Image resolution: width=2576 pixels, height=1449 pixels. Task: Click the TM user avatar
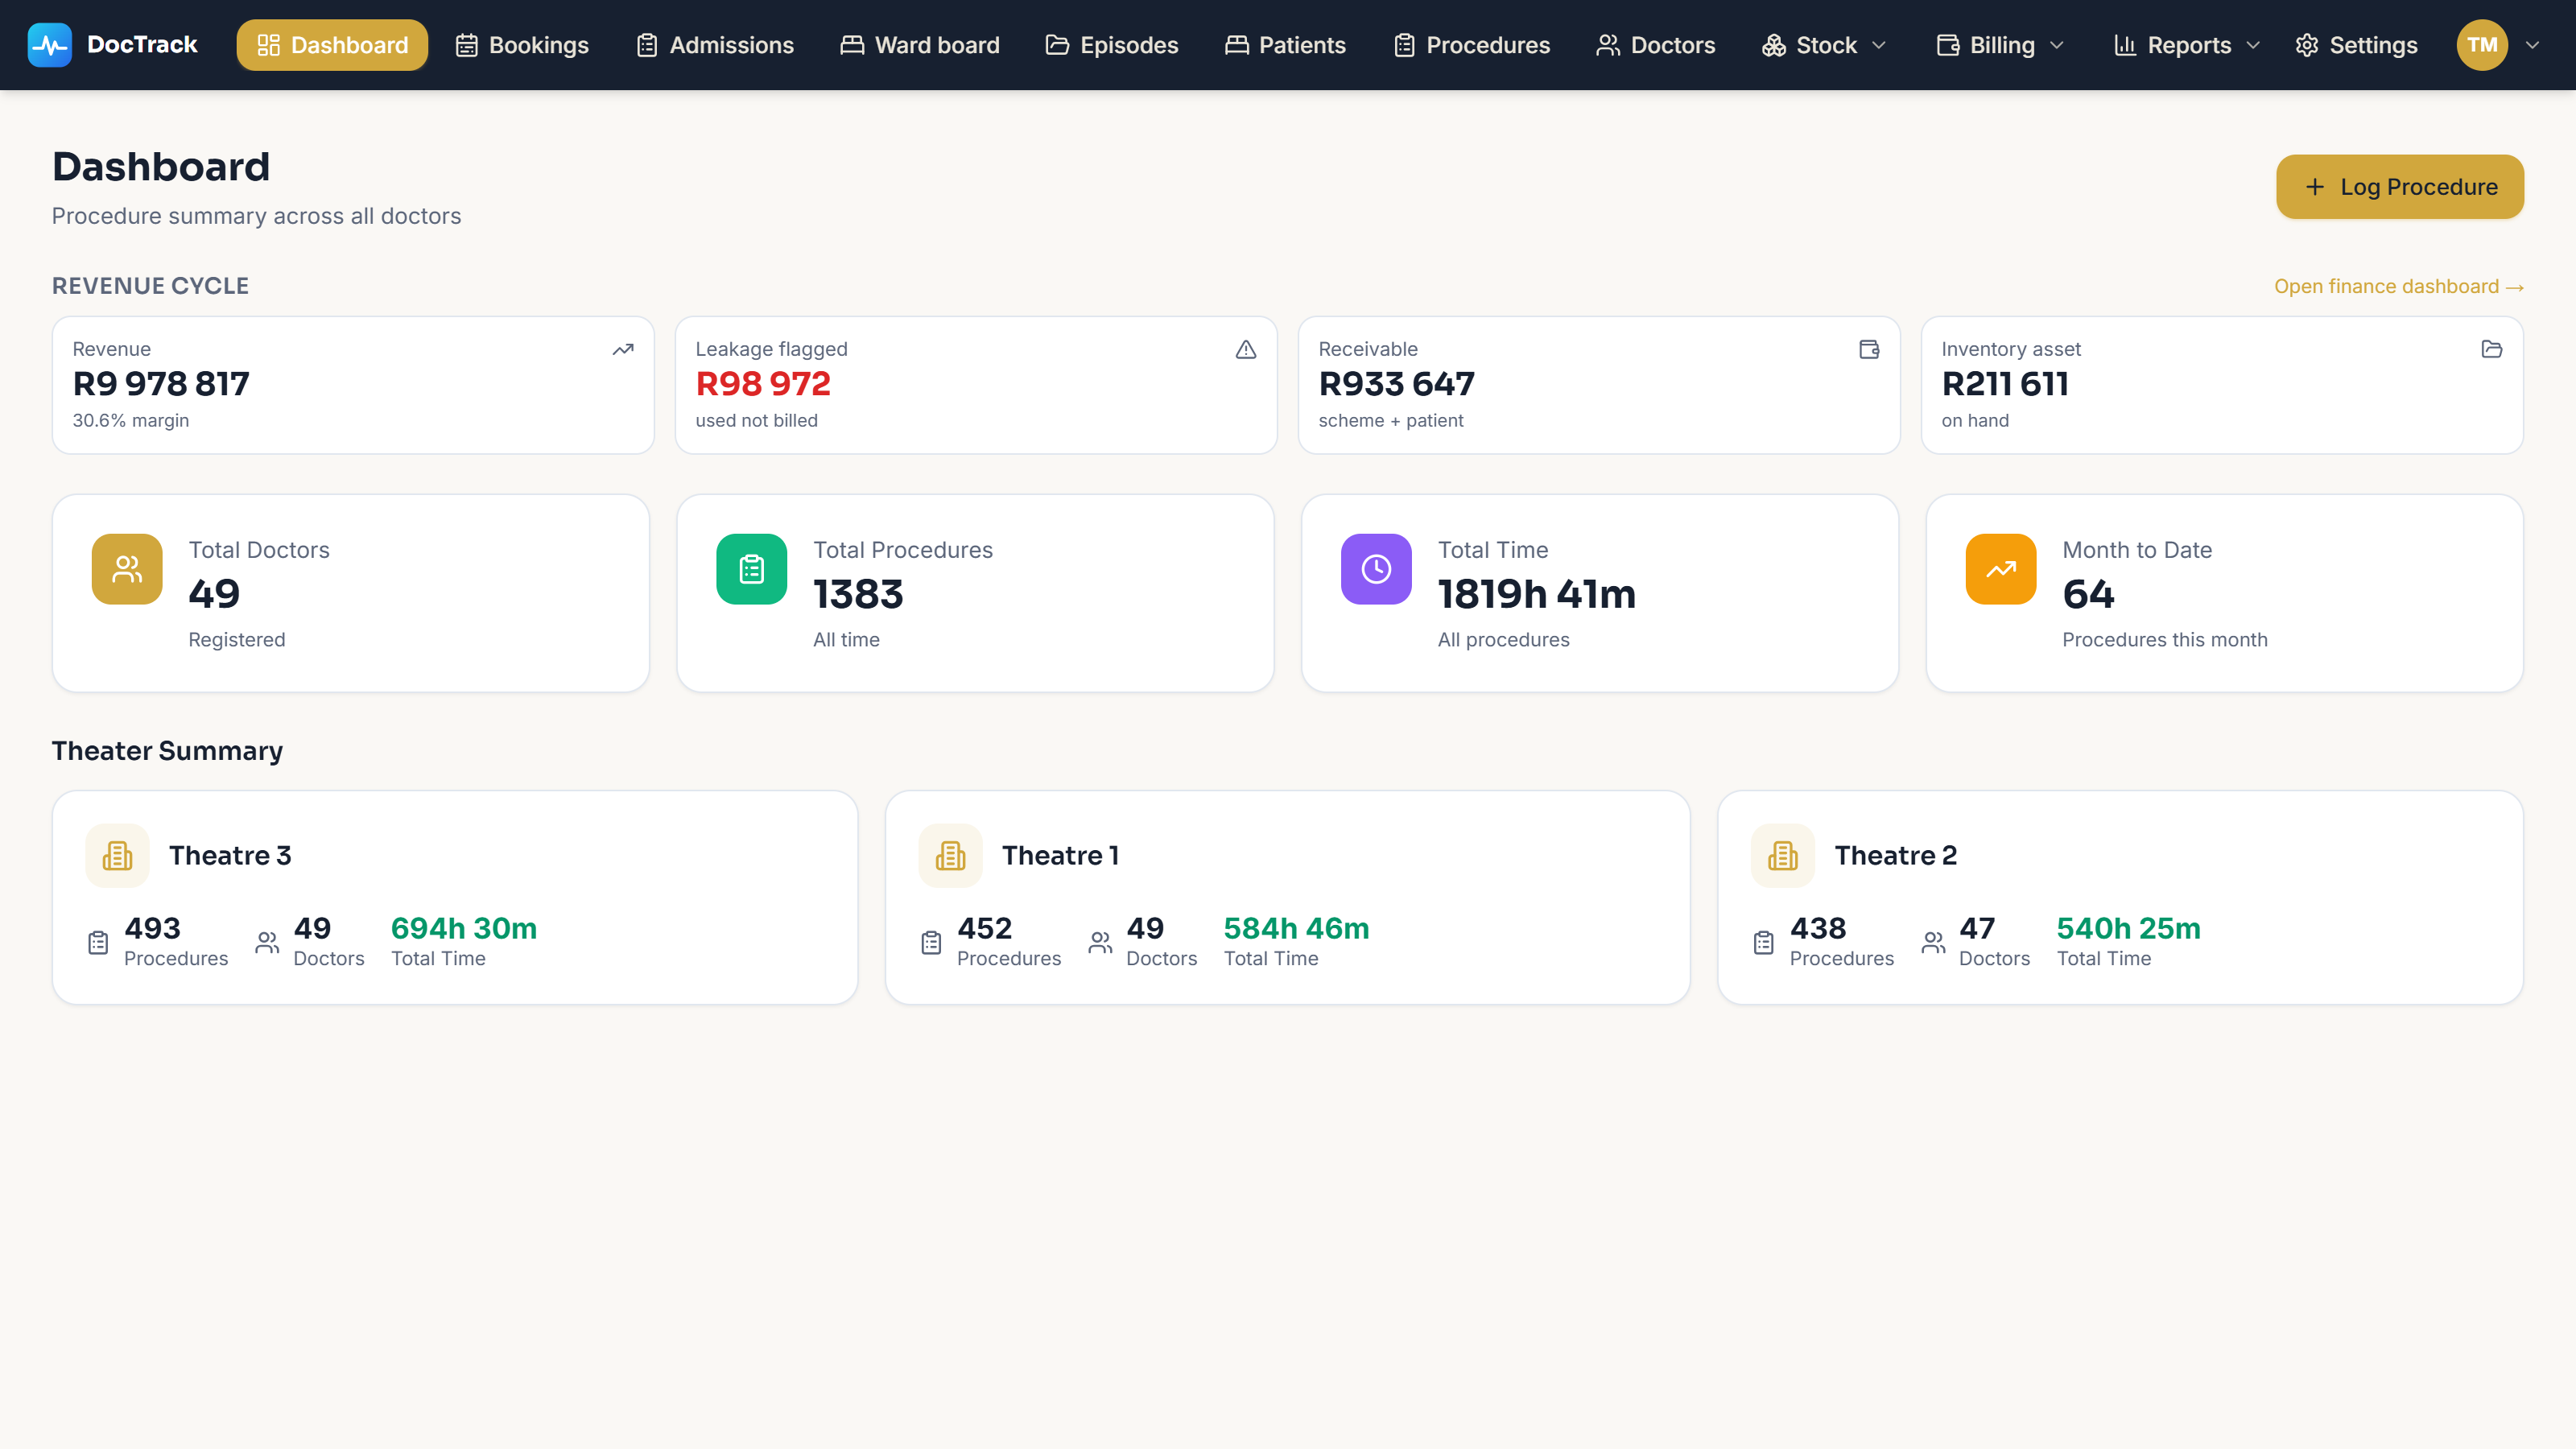[x=2482, y=45]
